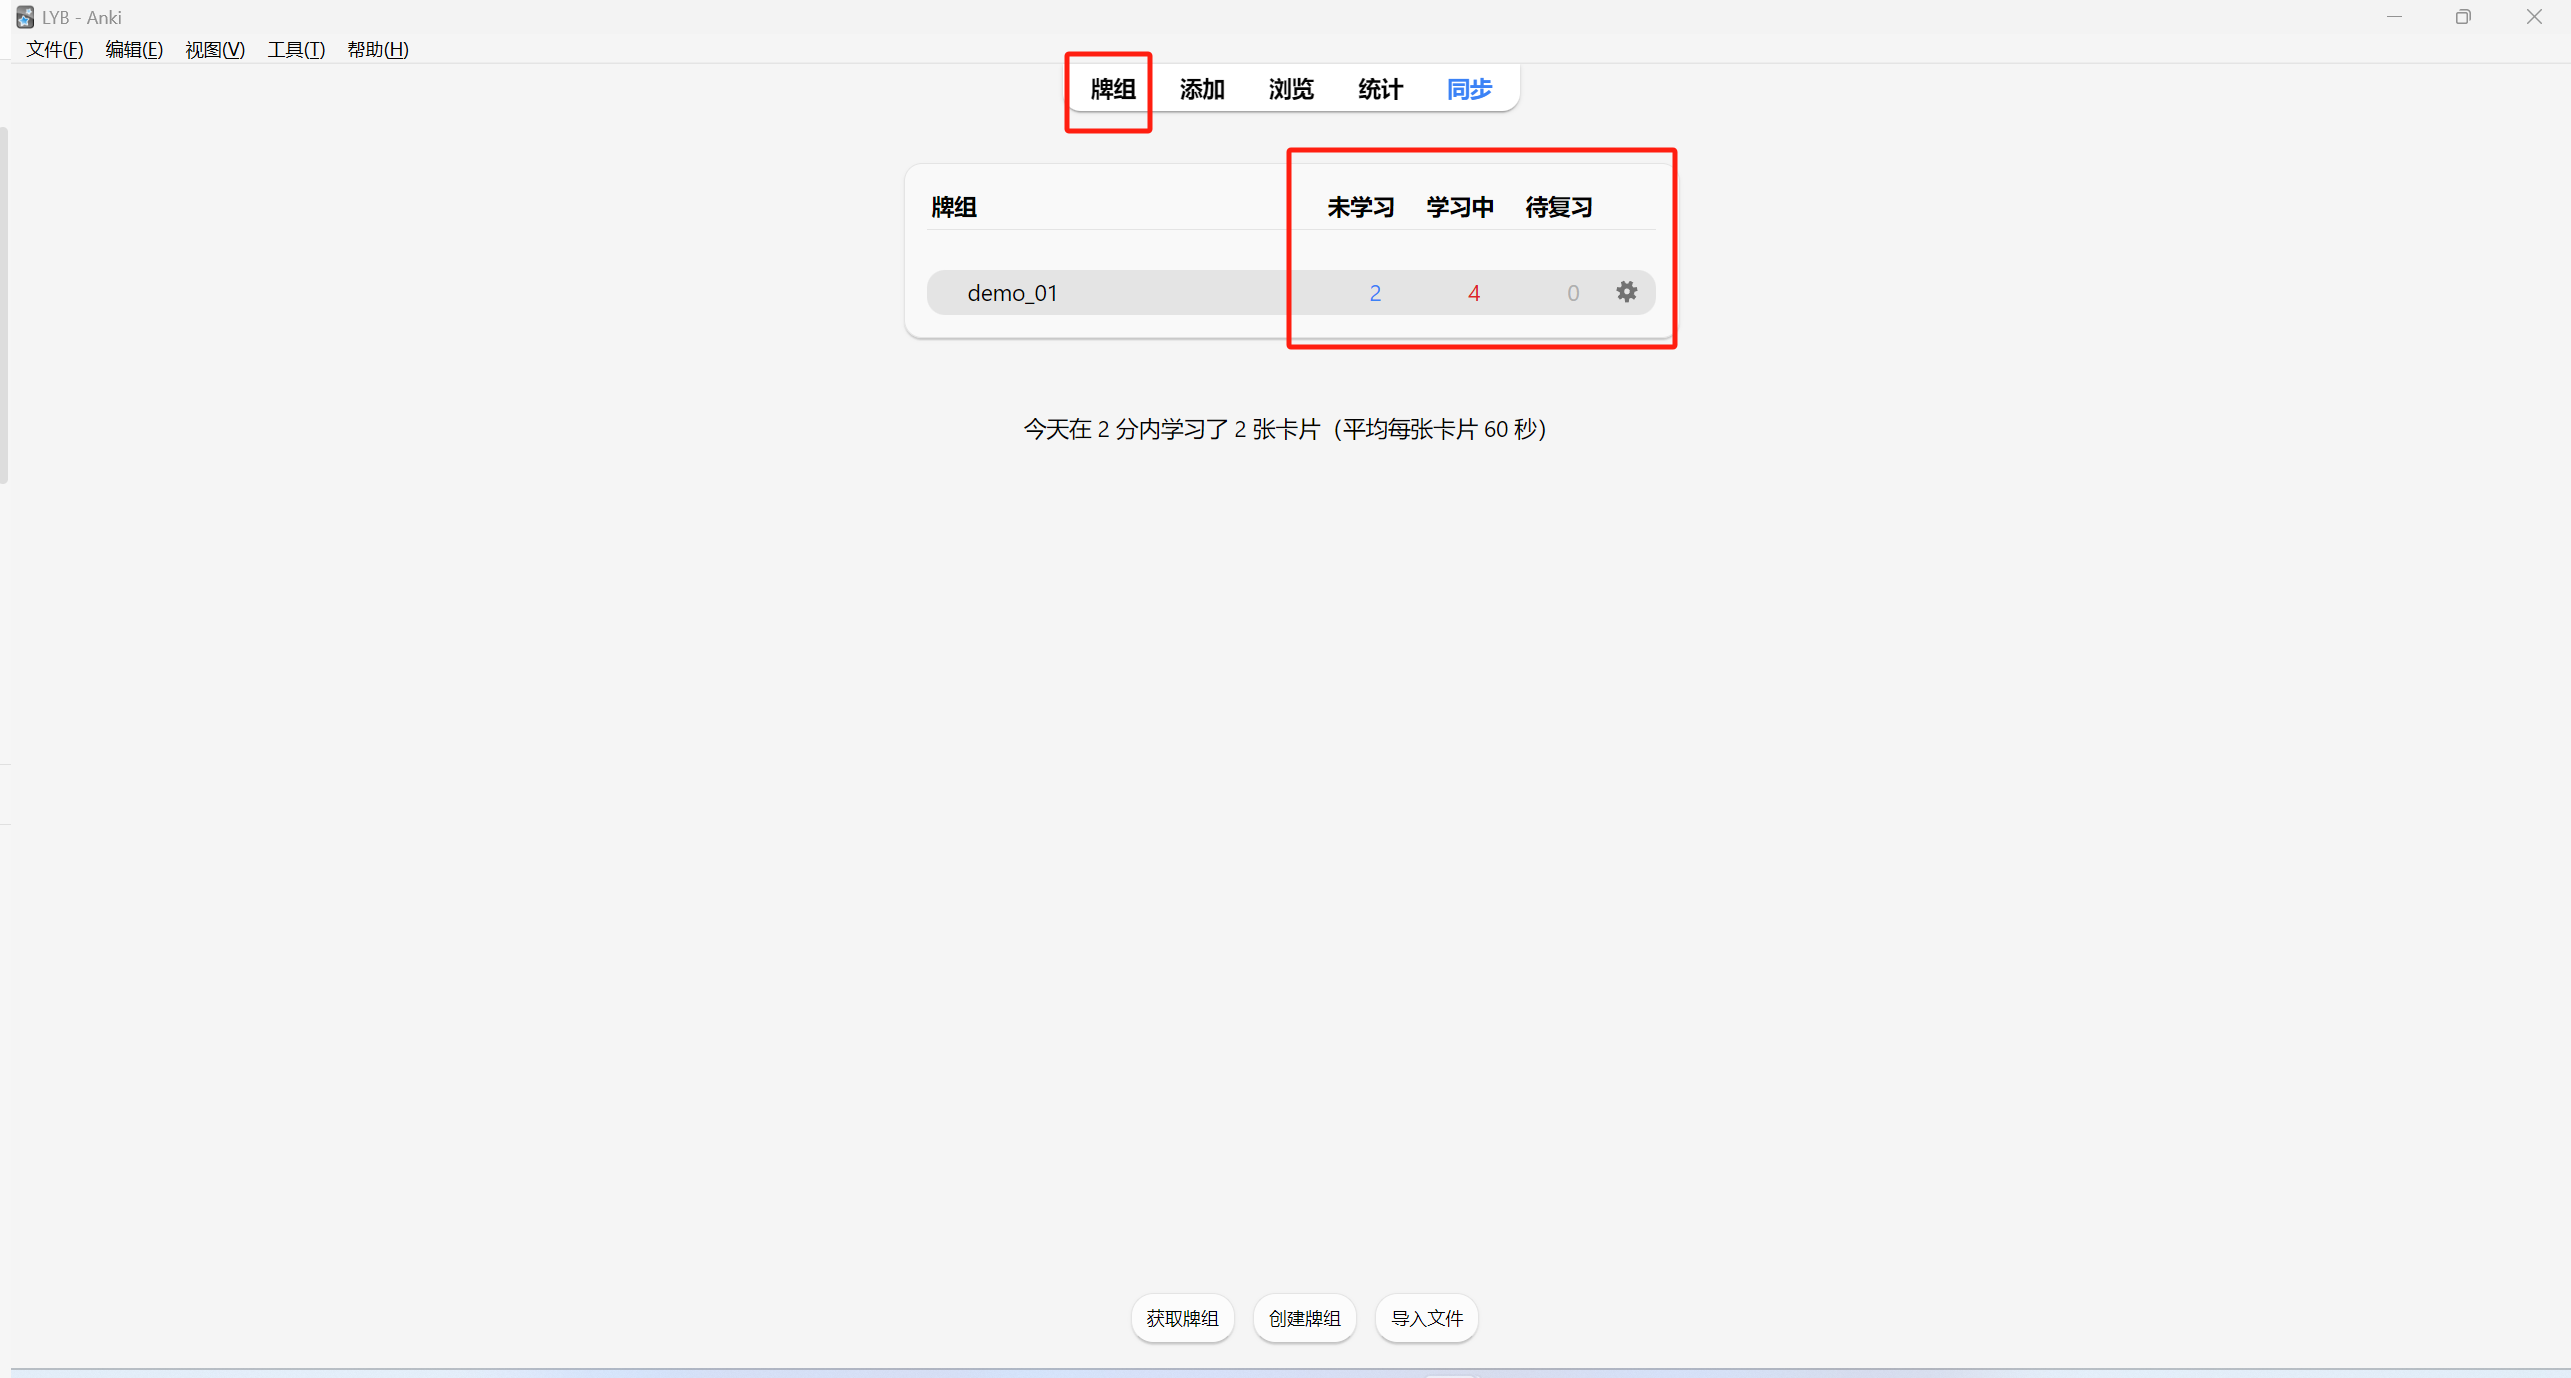Open the 帮助(H) menu
Viewport: 2571px width, 1378px height.
point(378,50)
